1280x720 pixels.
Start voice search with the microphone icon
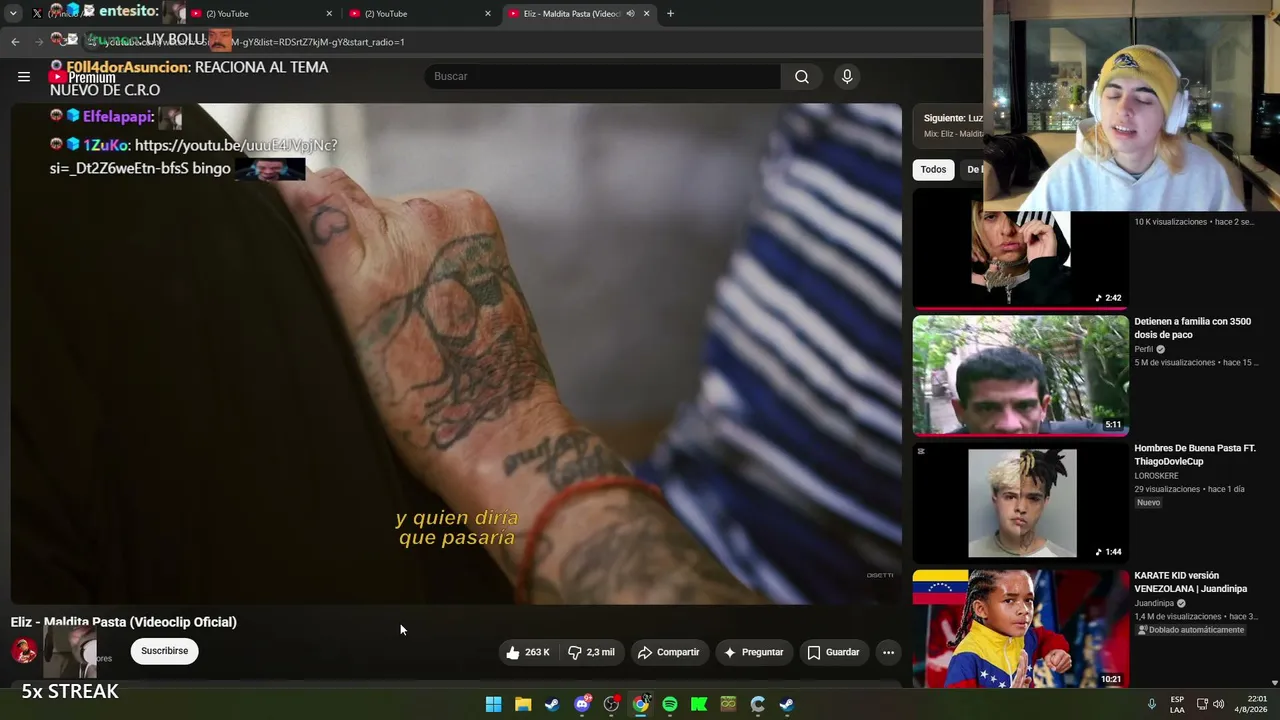(847, 77)
